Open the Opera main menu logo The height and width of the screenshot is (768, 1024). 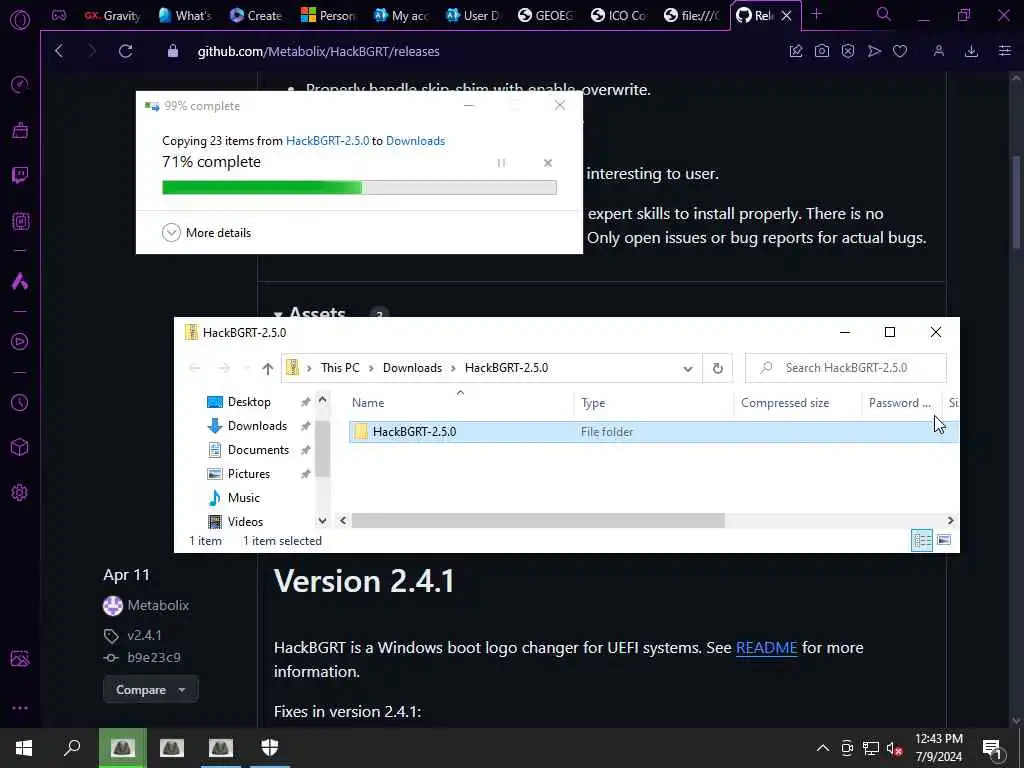coord(20,20)
